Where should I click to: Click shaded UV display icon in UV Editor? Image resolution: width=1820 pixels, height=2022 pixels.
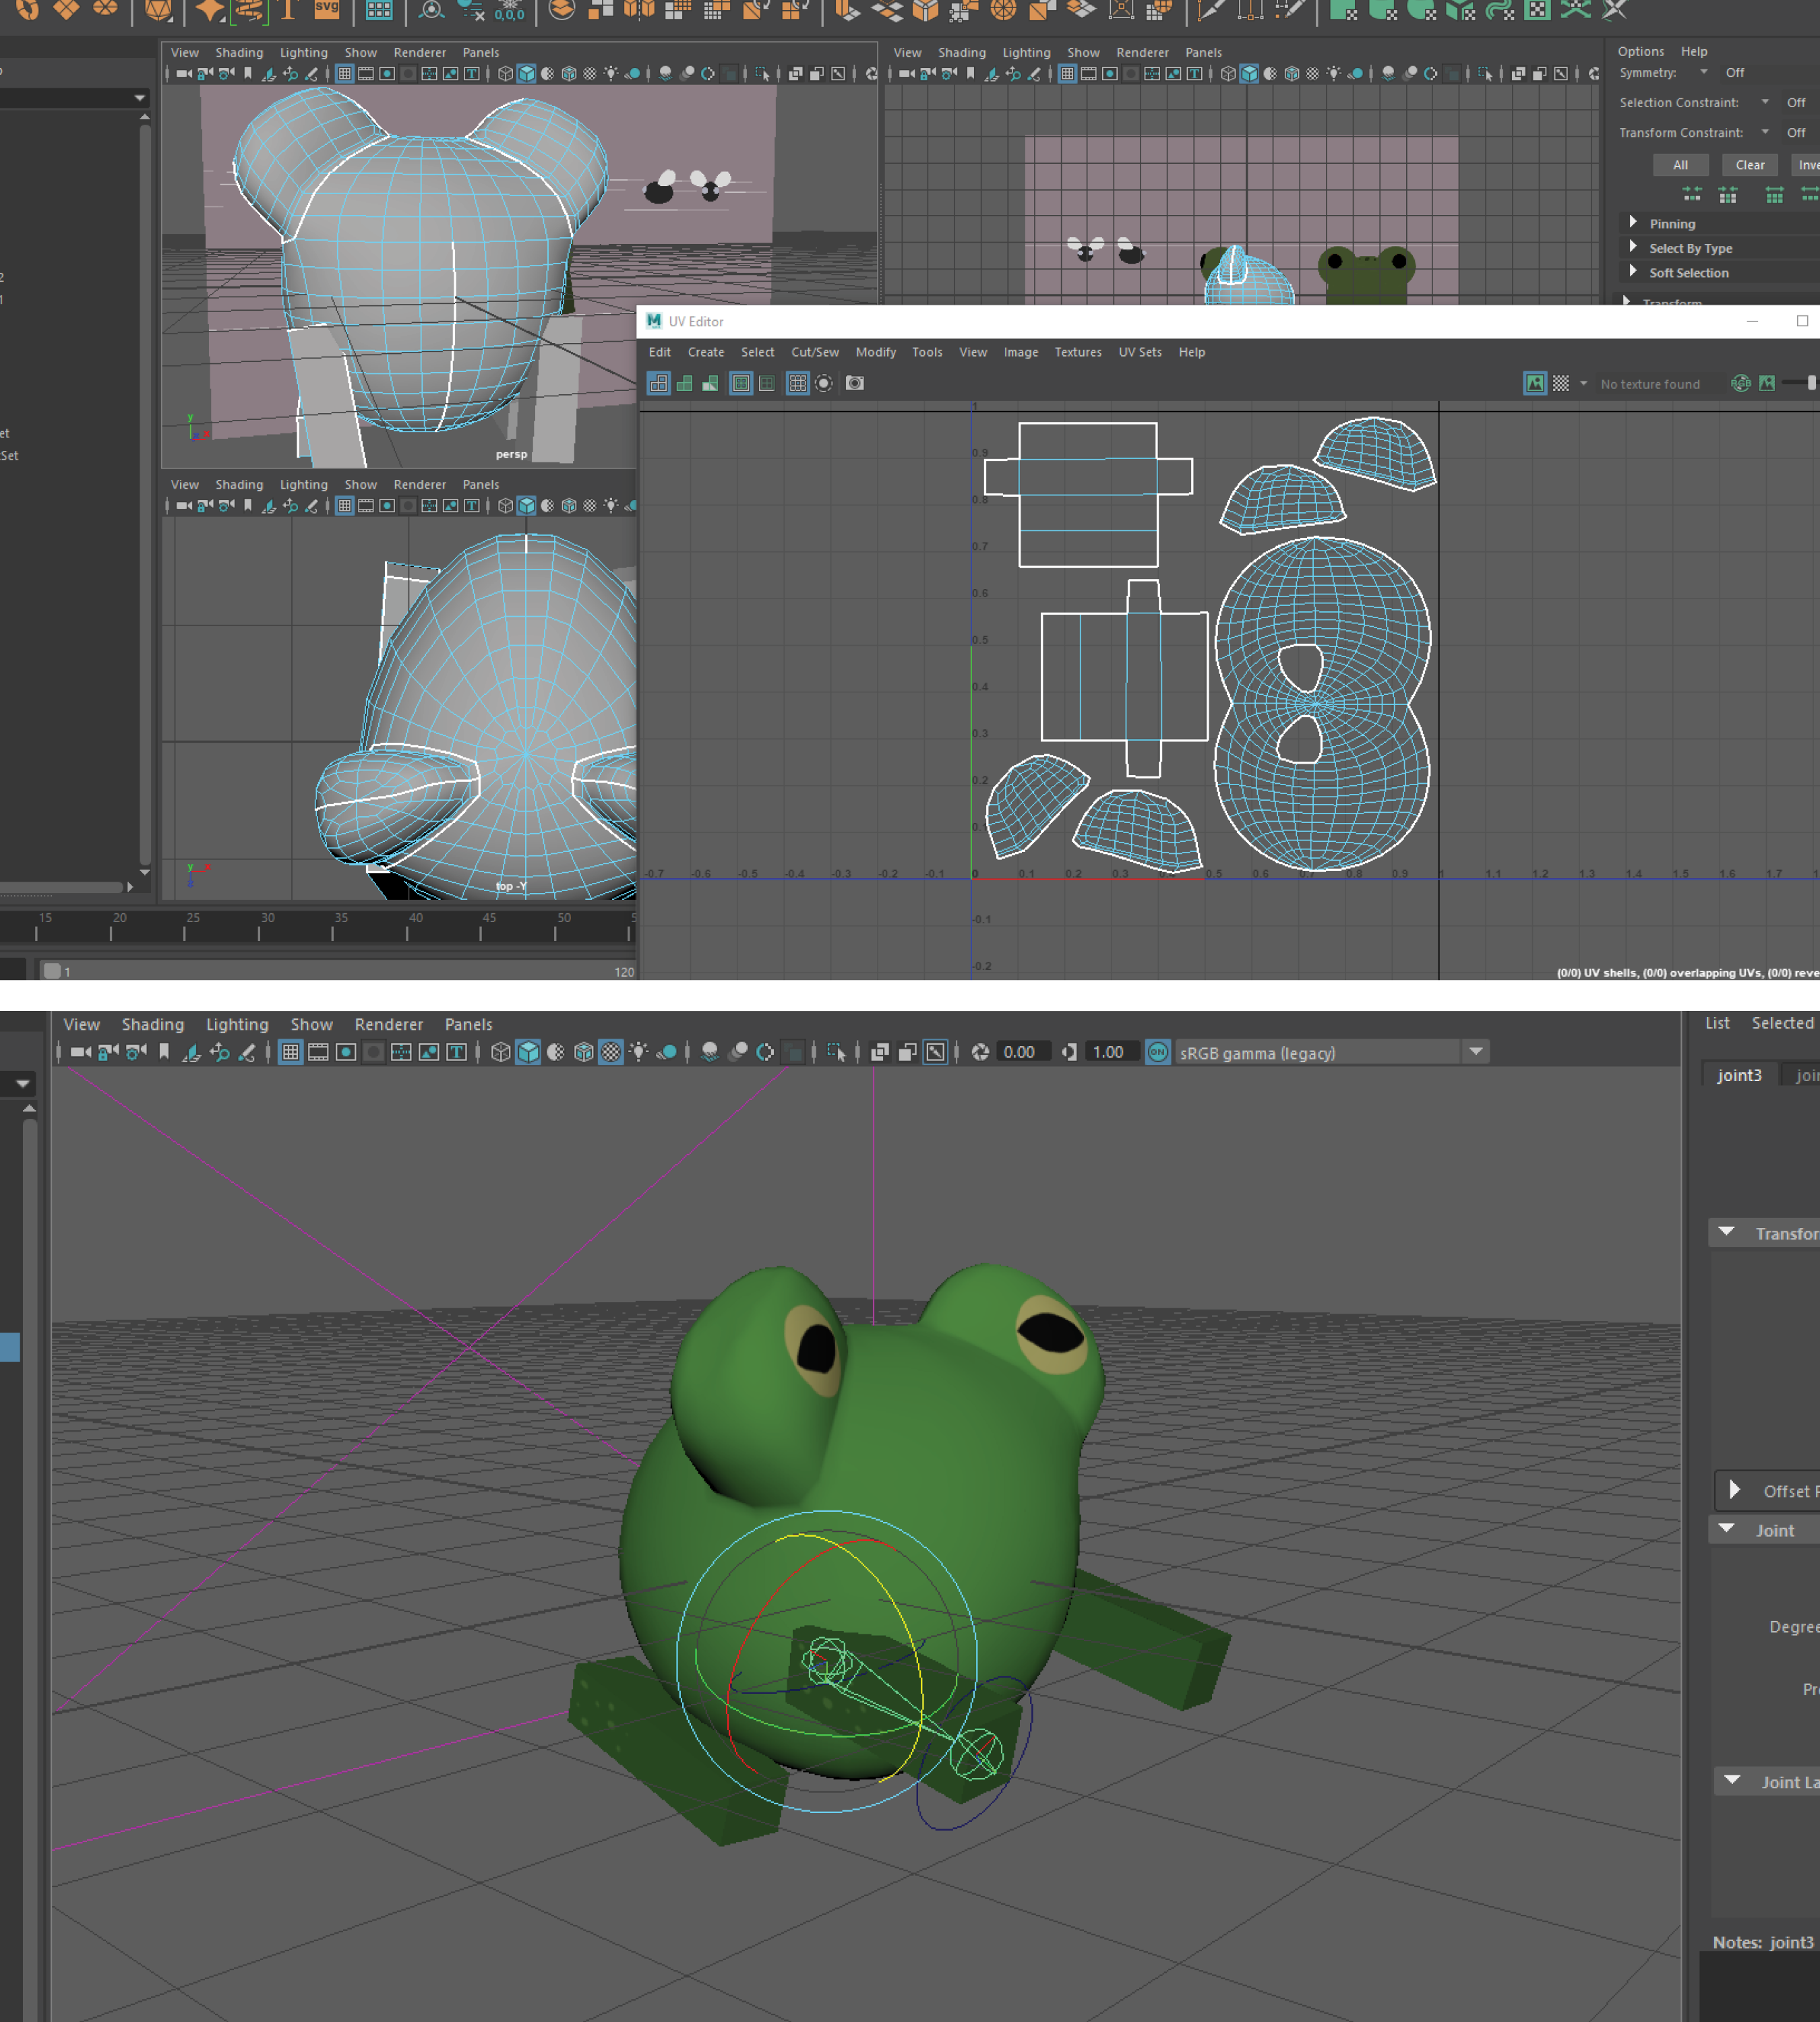(x=685, y=383)
